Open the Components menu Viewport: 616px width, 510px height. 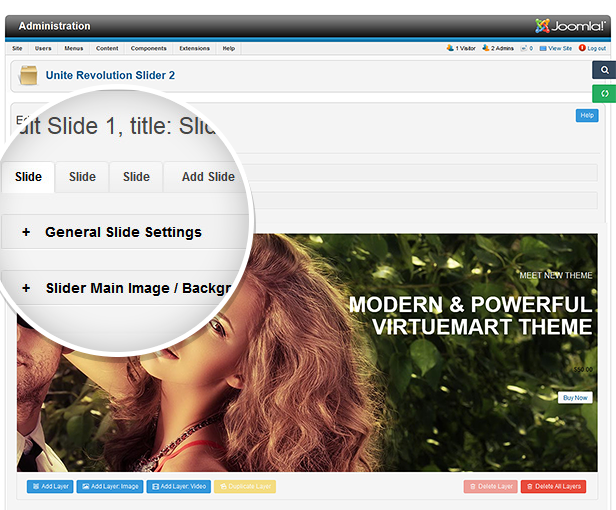(x=149, y=48)
